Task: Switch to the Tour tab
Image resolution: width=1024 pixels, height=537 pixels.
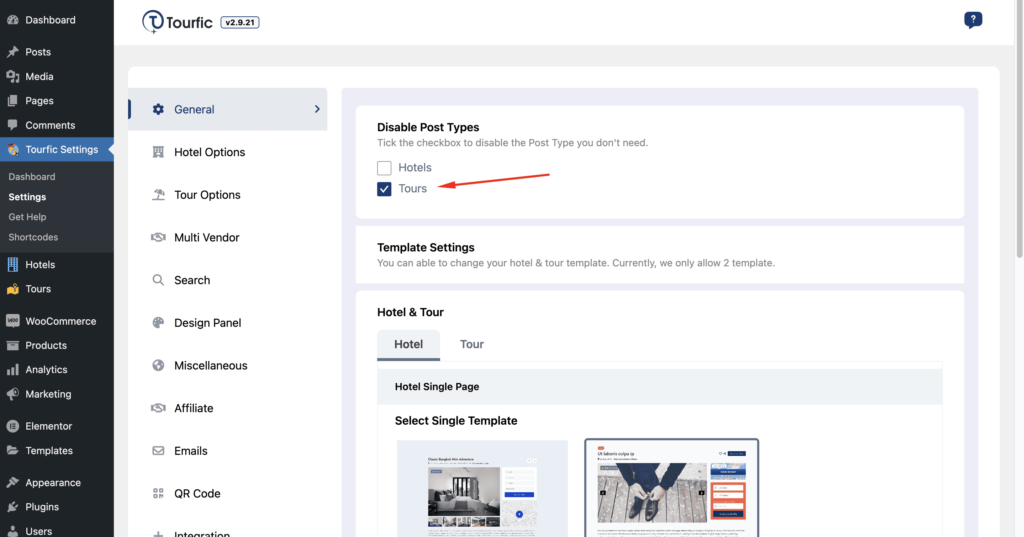Action: click(472, 344)
